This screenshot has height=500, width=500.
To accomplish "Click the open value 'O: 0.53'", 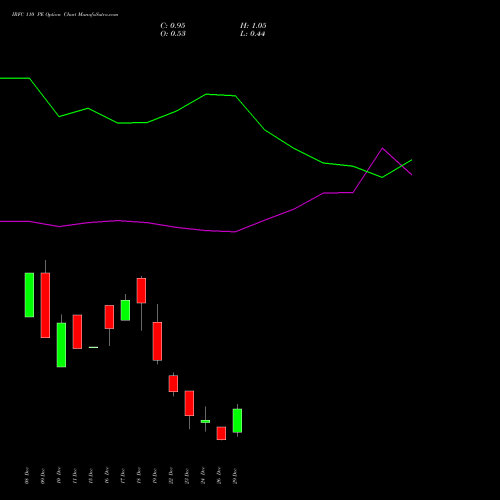I will [173, 34].
